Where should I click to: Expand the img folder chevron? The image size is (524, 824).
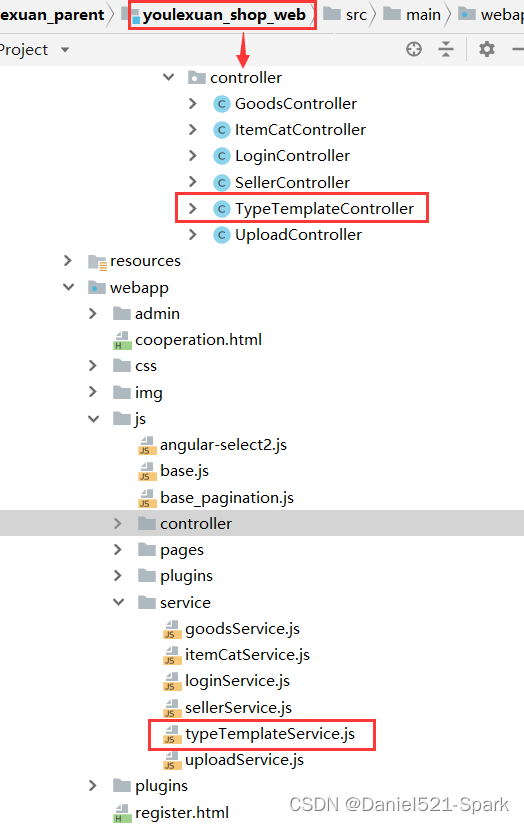click(93, 392)
